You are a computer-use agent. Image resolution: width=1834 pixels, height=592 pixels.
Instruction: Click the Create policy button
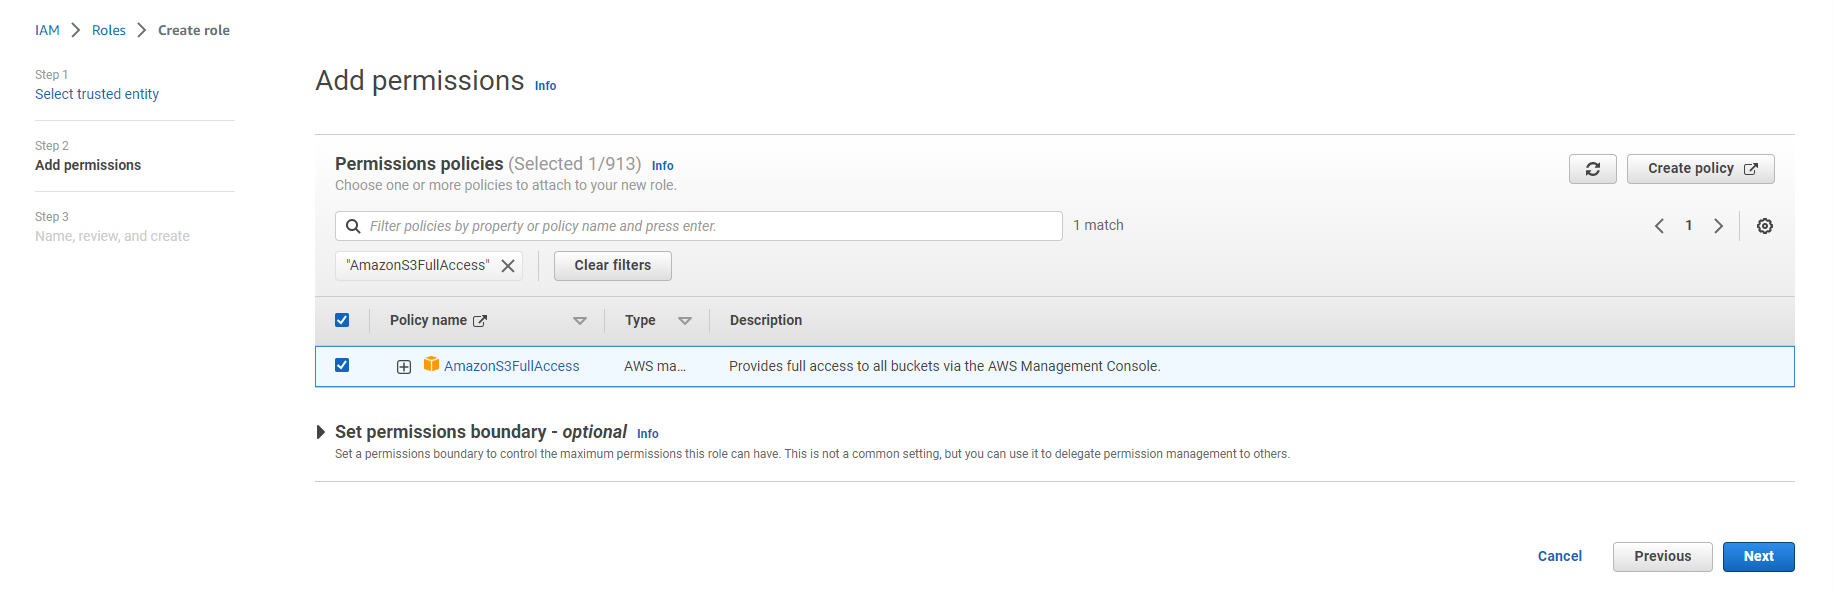1700,169
